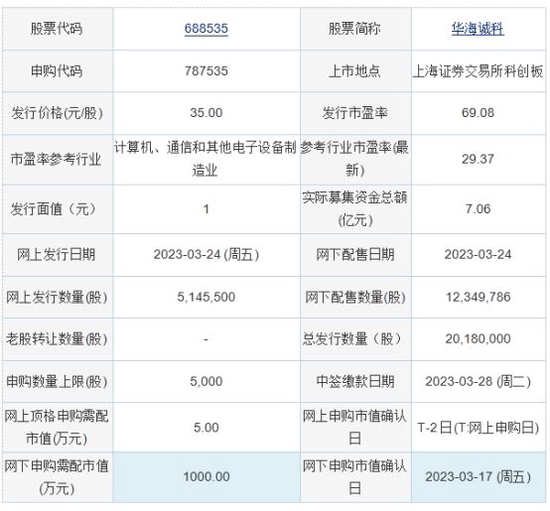
Task: Open the 华海诚科 stock name link
Action: coord(477,28)
